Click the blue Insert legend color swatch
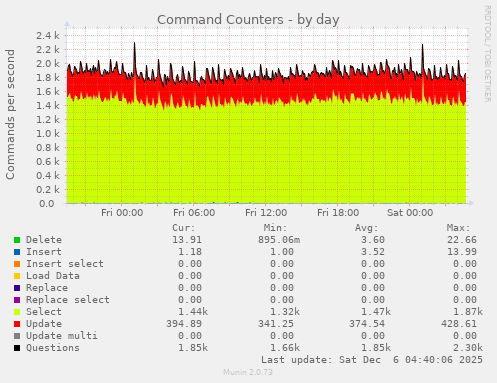This screenshot has height=383, width=497. [17, 252]
